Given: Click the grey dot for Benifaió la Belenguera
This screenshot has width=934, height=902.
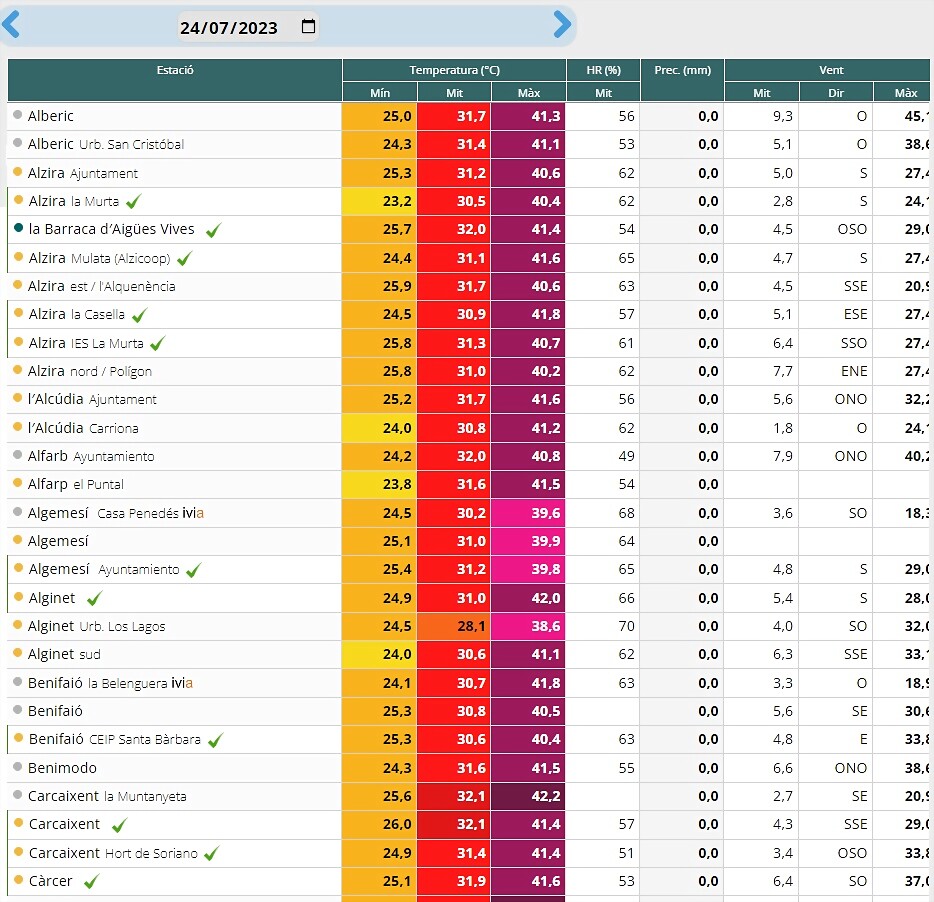Looking at the screenshot, I should (x=17, y=682).
